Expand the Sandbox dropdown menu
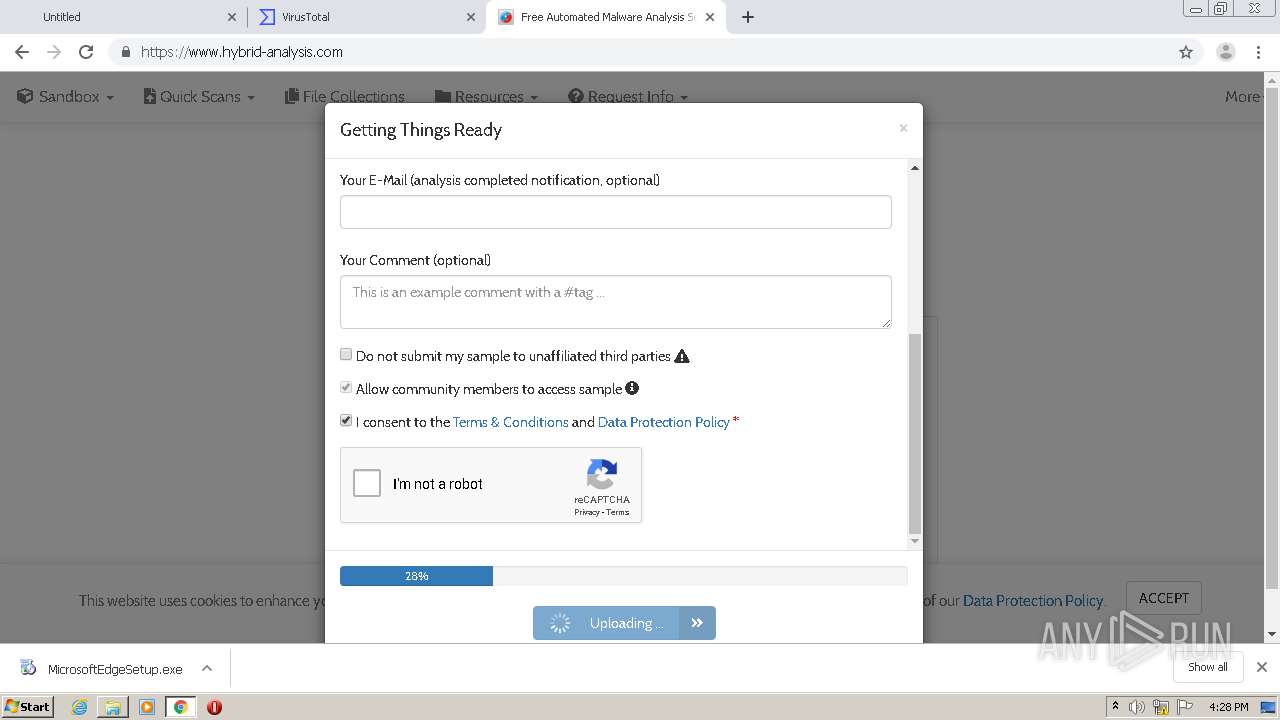The width and height of the screenshot is (1280, 720). pos(65,97)
